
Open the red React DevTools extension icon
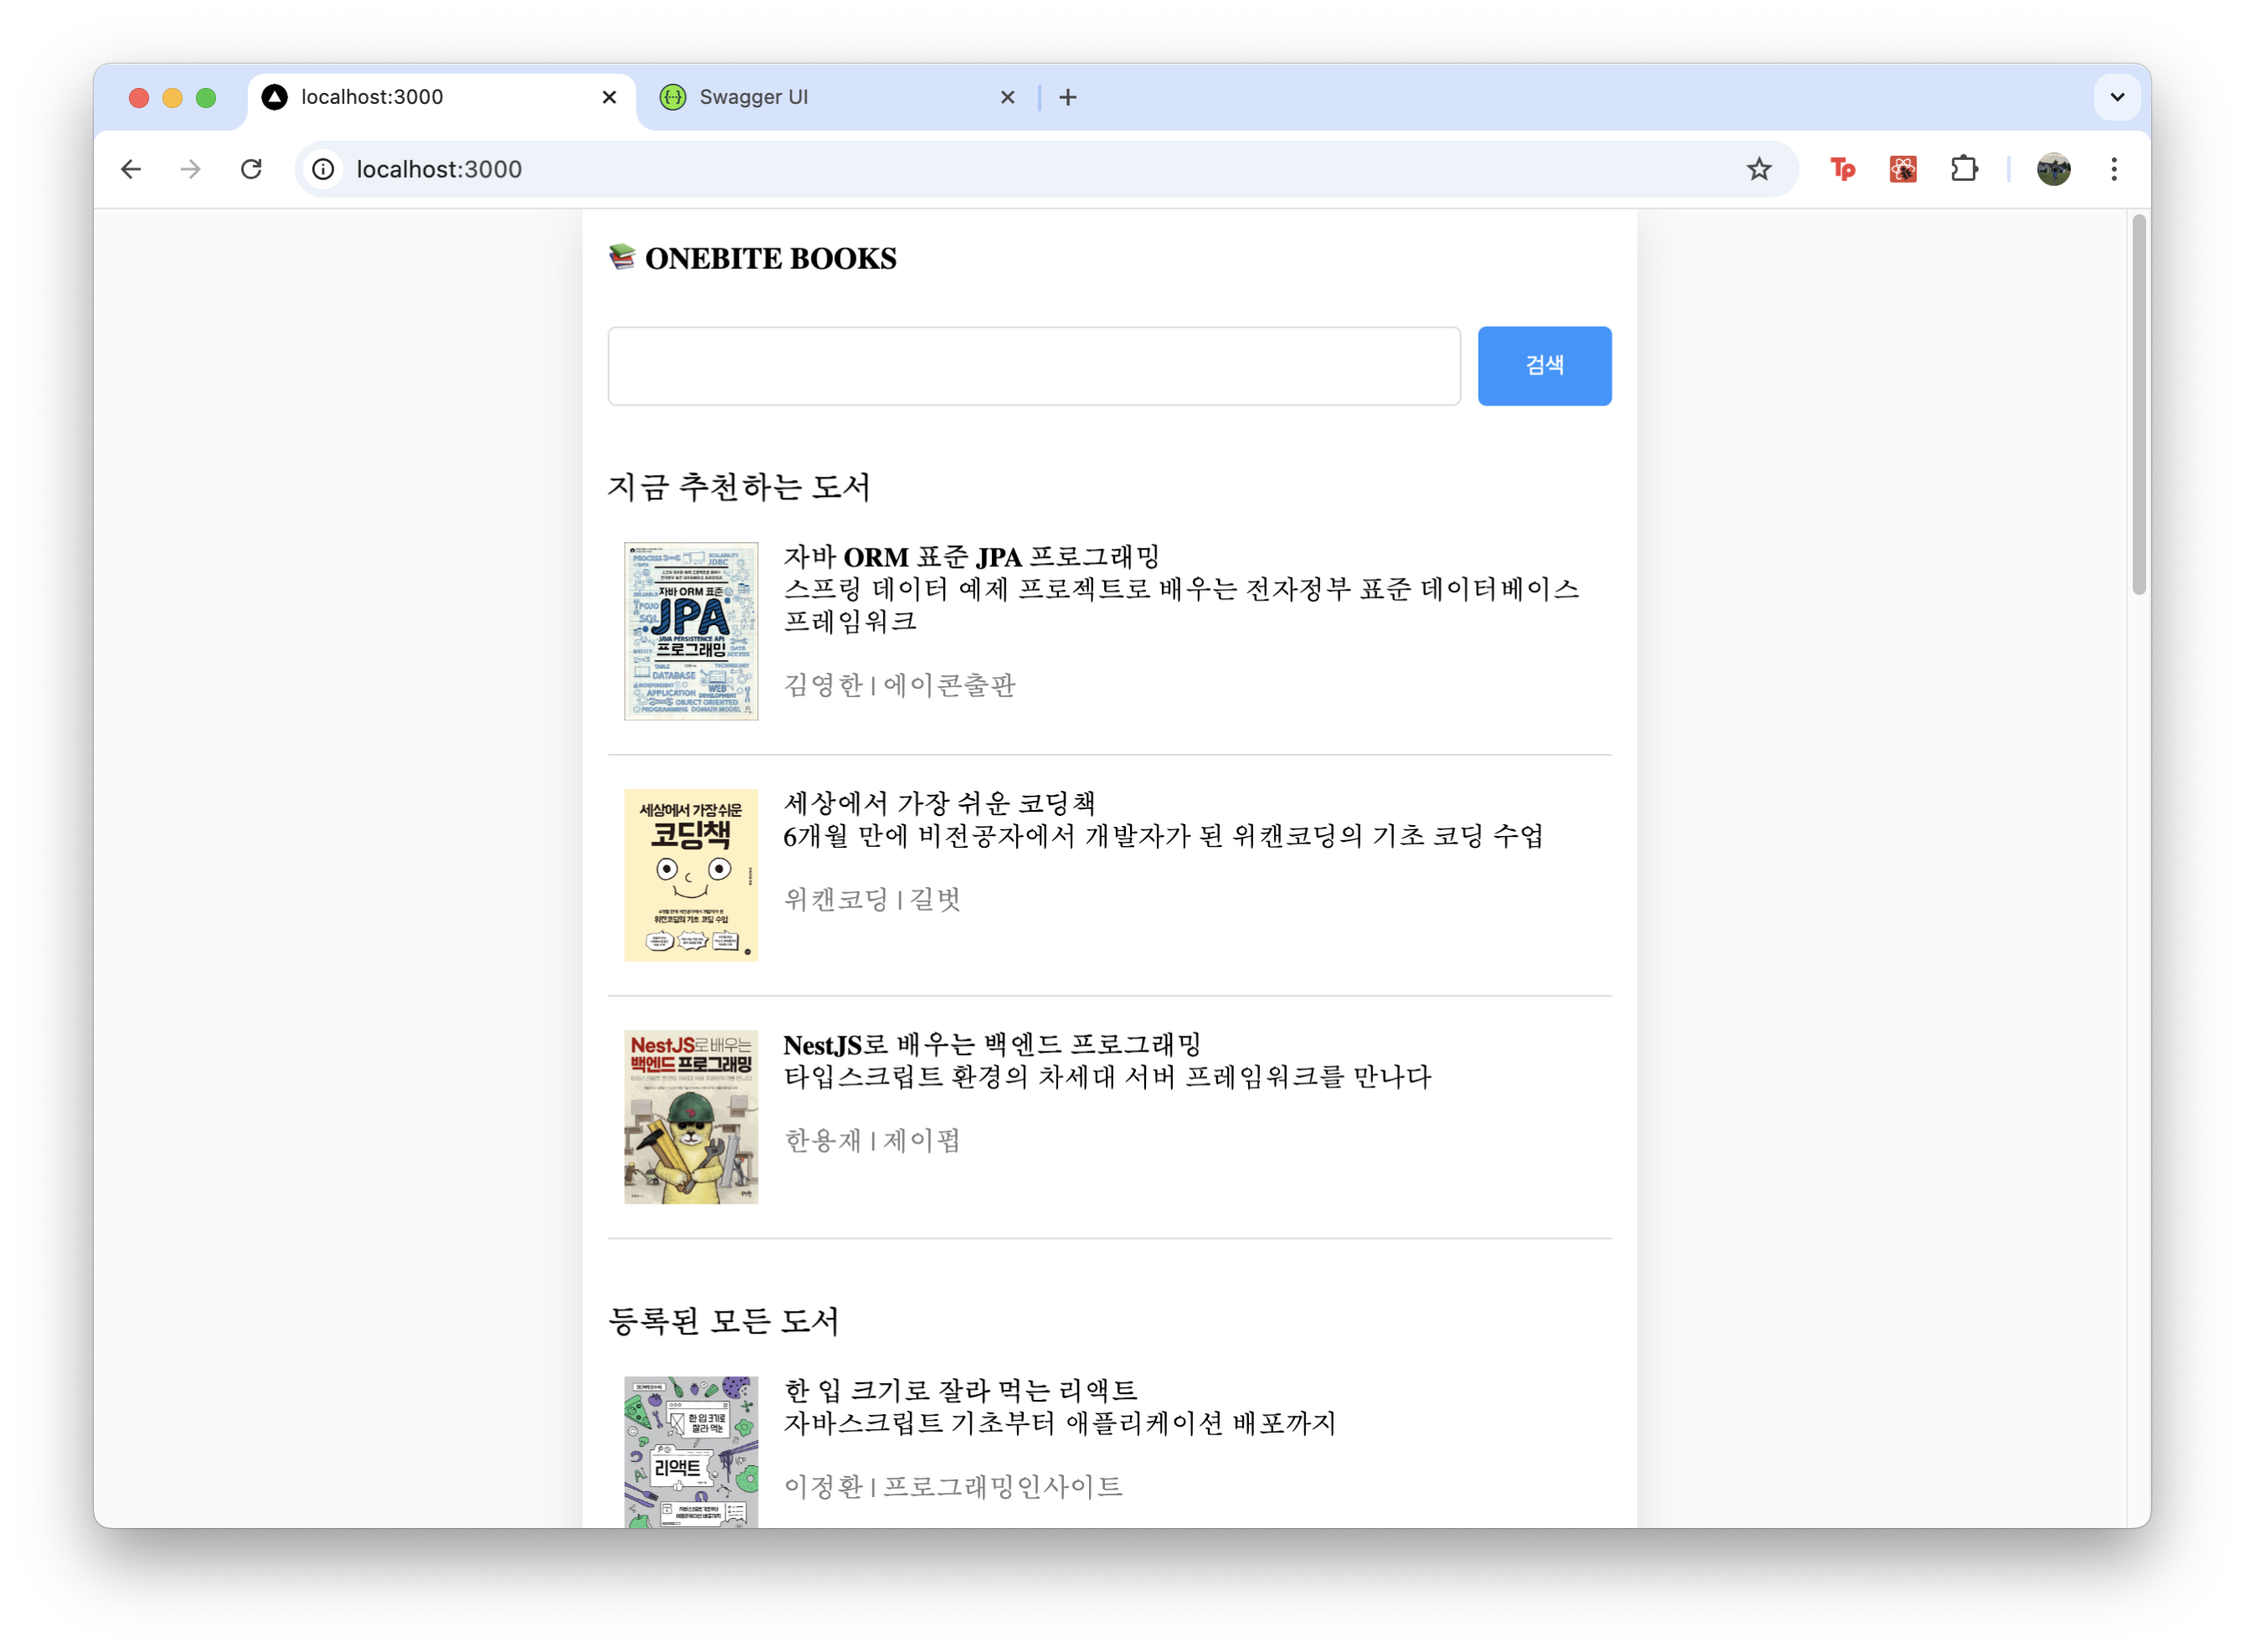pos(1903,169)
